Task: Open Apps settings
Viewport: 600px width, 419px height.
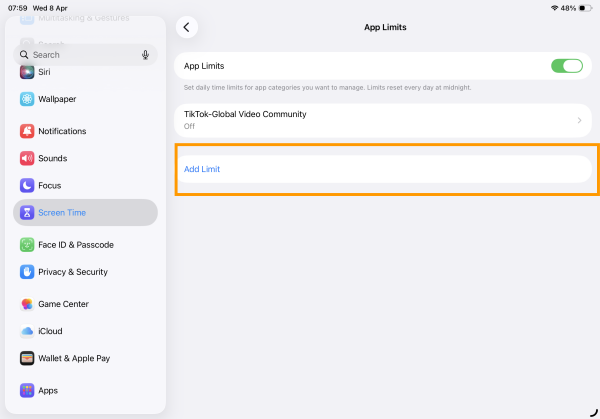Action: click(x=85, y=391)
